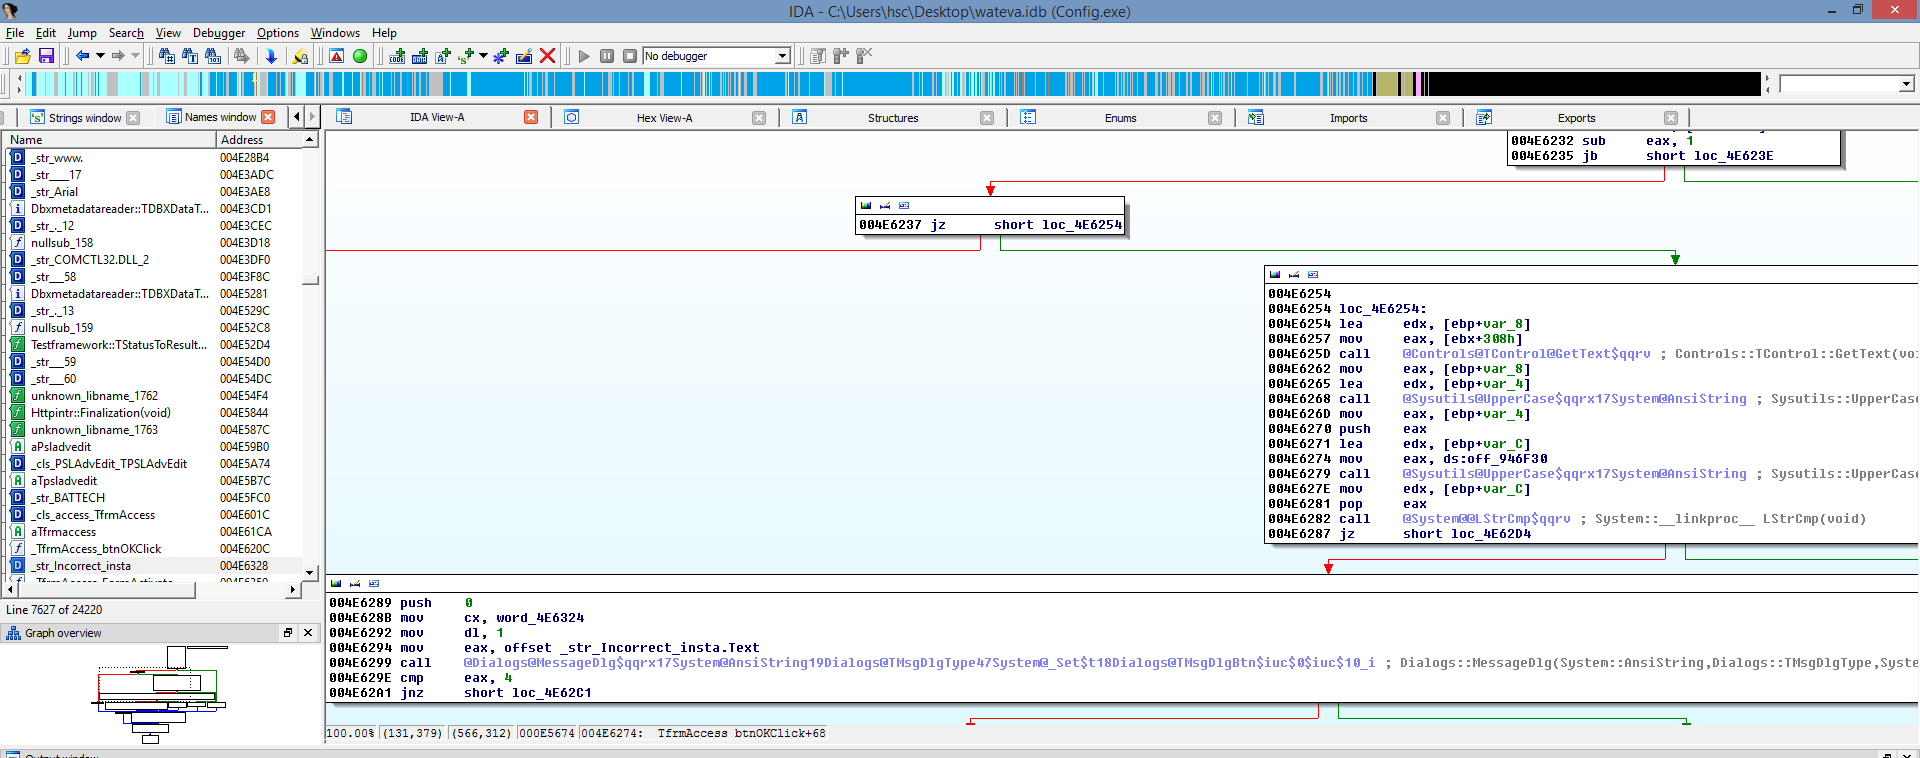Click the jz loc_4E6254 node graph icon
This screenshot has height=758, width=1920.
point(904,206)
